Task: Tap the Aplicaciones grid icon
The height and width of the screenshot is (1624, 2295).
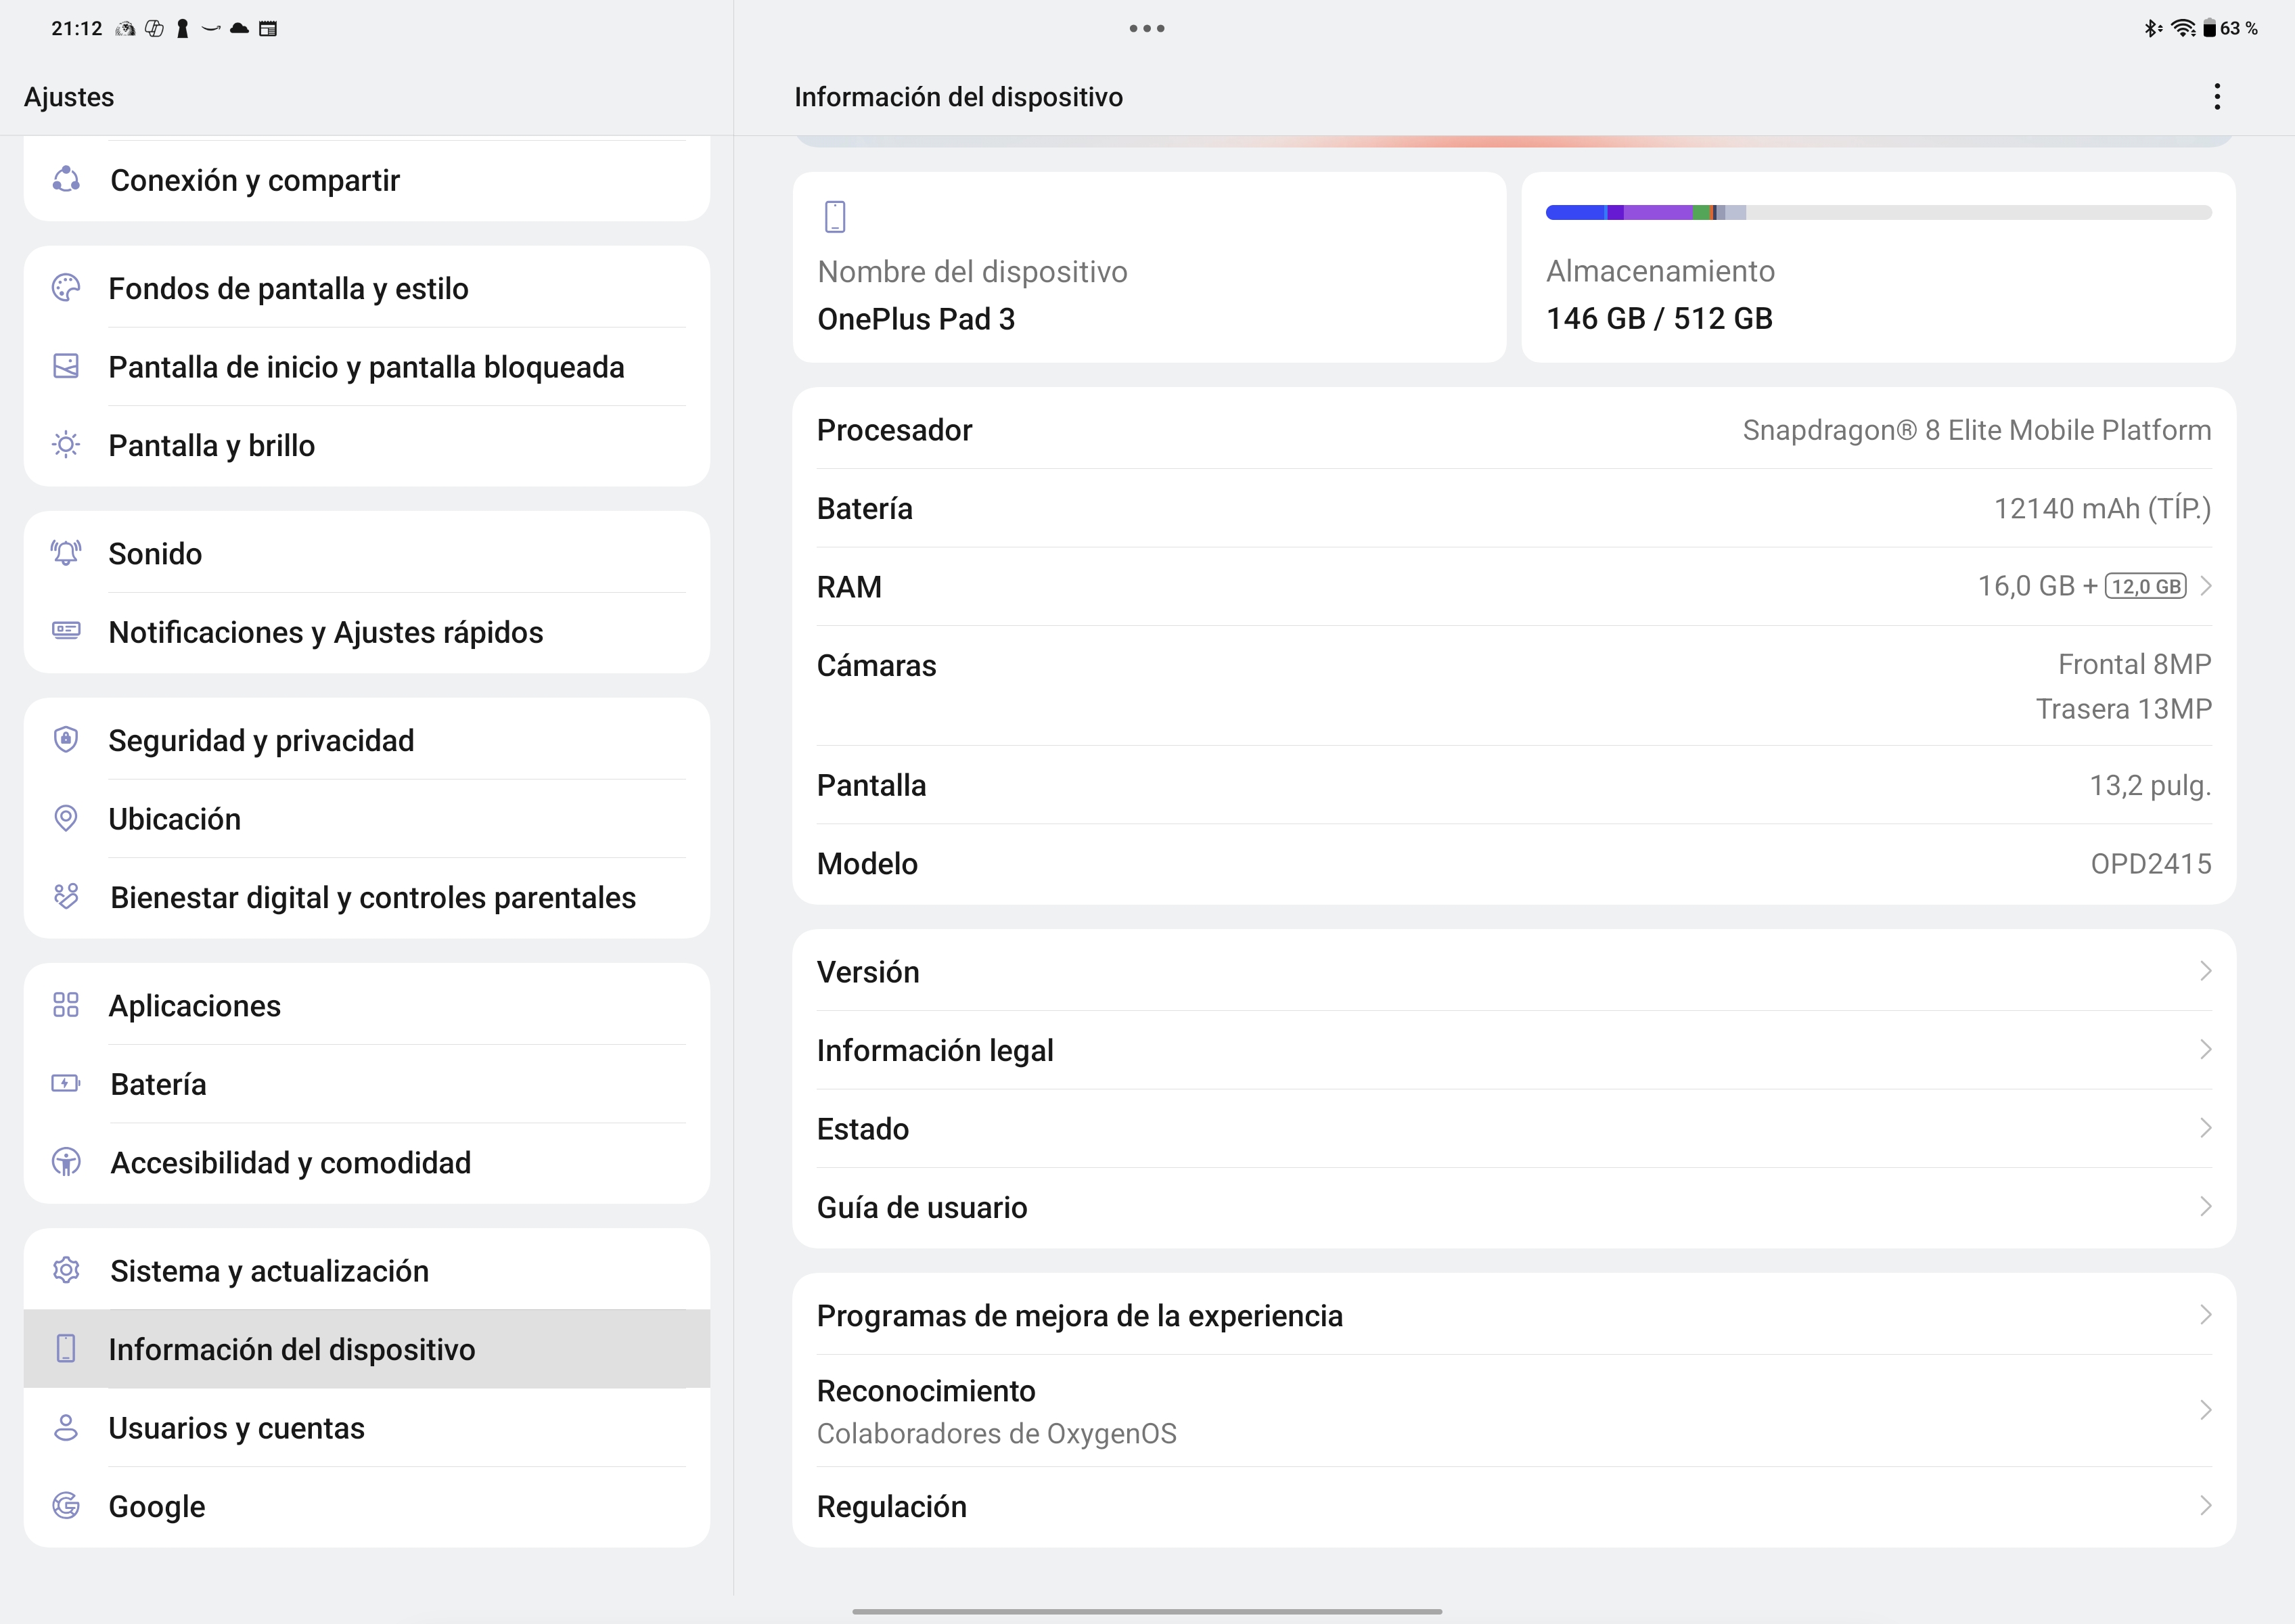Action: (x=66, y=1005)
